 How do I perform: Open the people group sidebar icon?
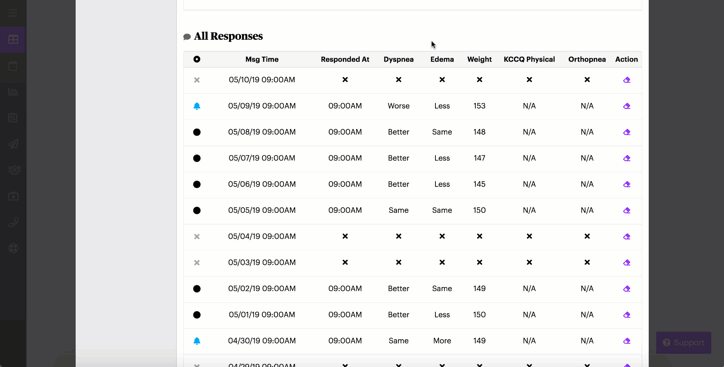tap(14, 170)
